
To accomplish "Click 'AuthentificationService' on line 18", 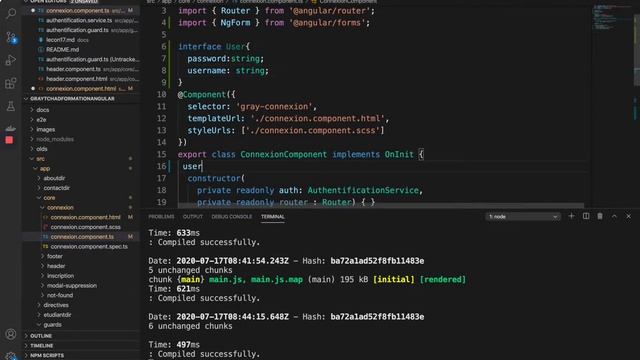I will pos(363,191).
